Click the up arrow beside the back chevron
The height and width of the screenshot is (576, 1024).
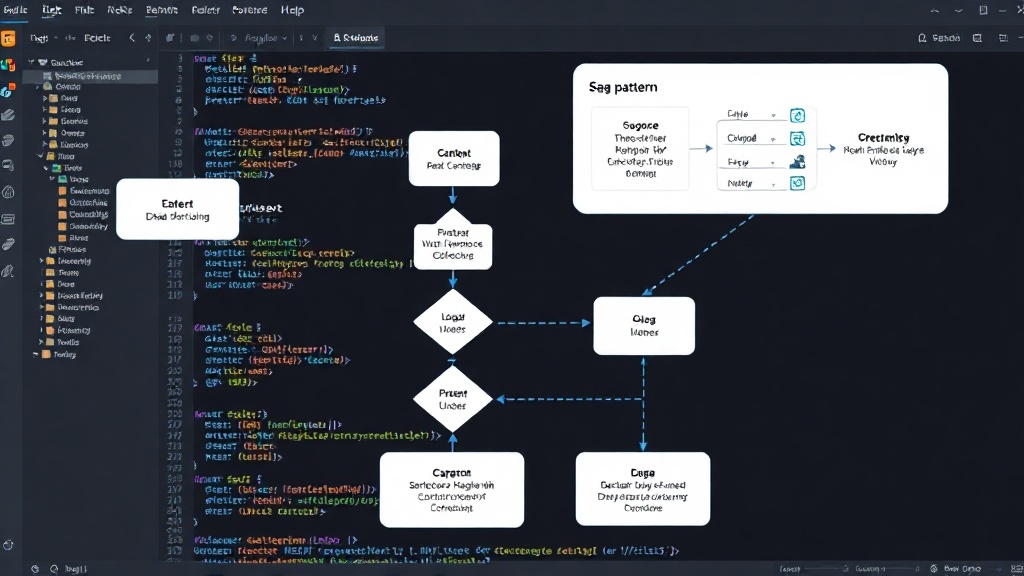148,38
